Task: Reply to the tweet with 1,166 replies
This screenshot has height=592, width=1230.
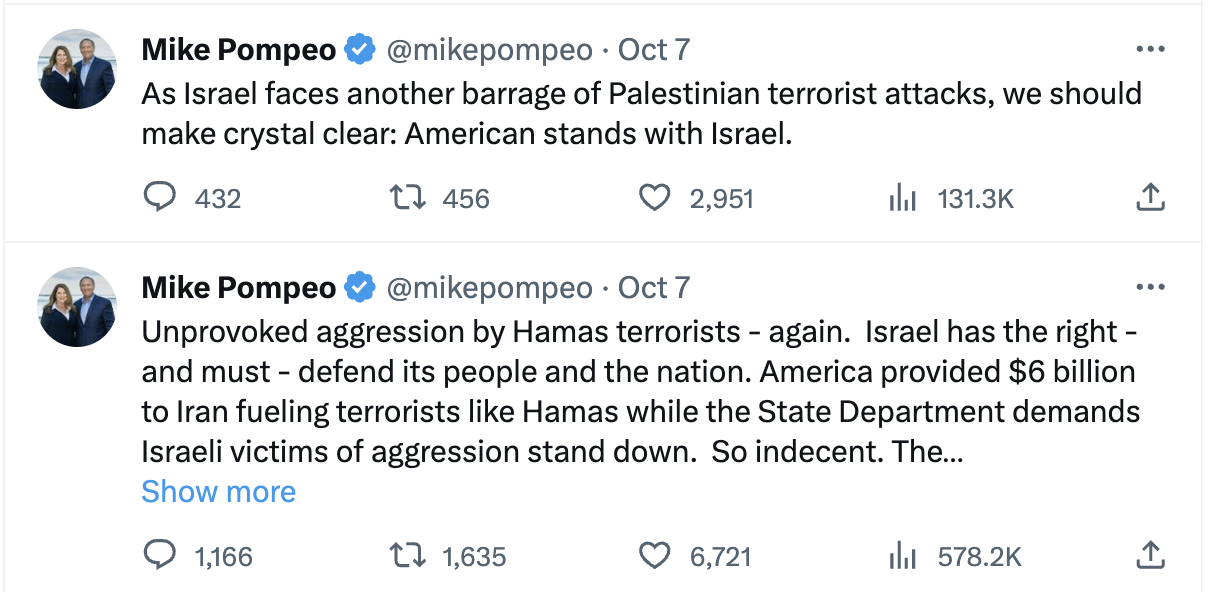Action: click(161, 555)
